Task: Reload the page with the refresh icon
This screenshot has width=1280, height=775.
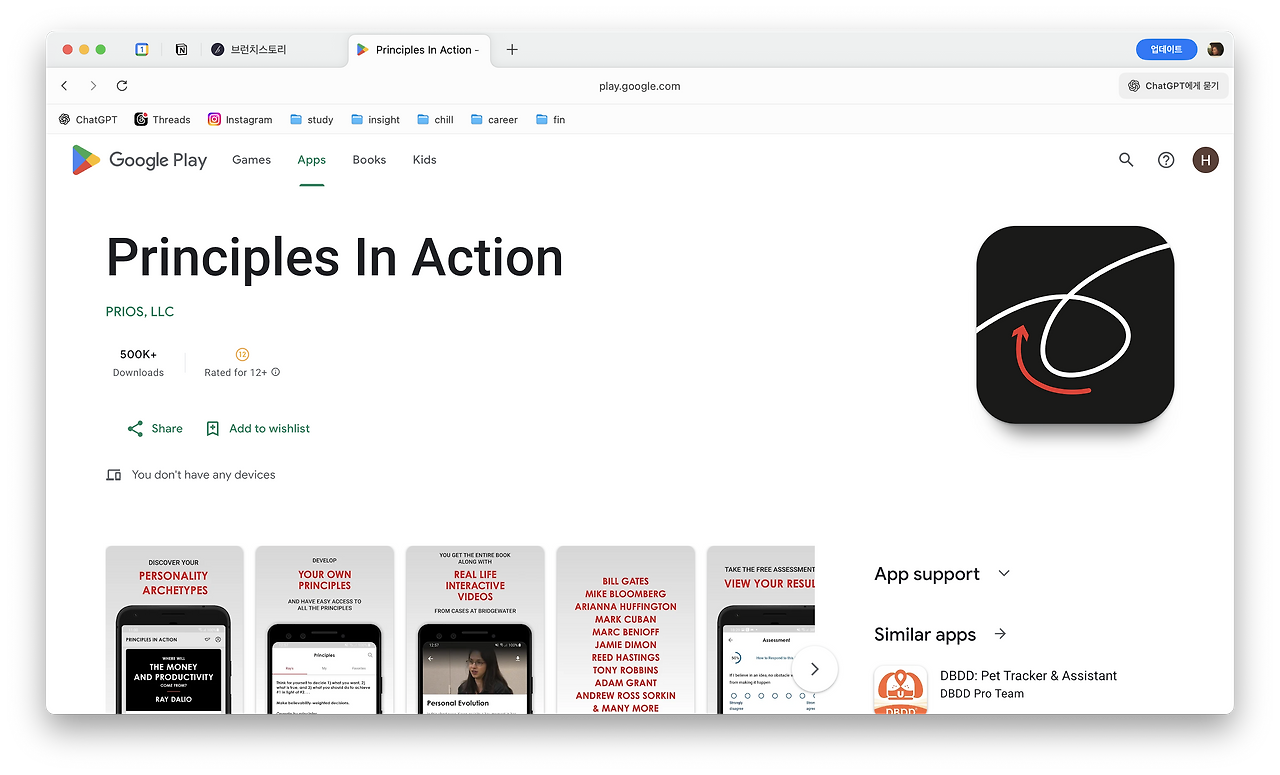Action: [x=122, y=86]
